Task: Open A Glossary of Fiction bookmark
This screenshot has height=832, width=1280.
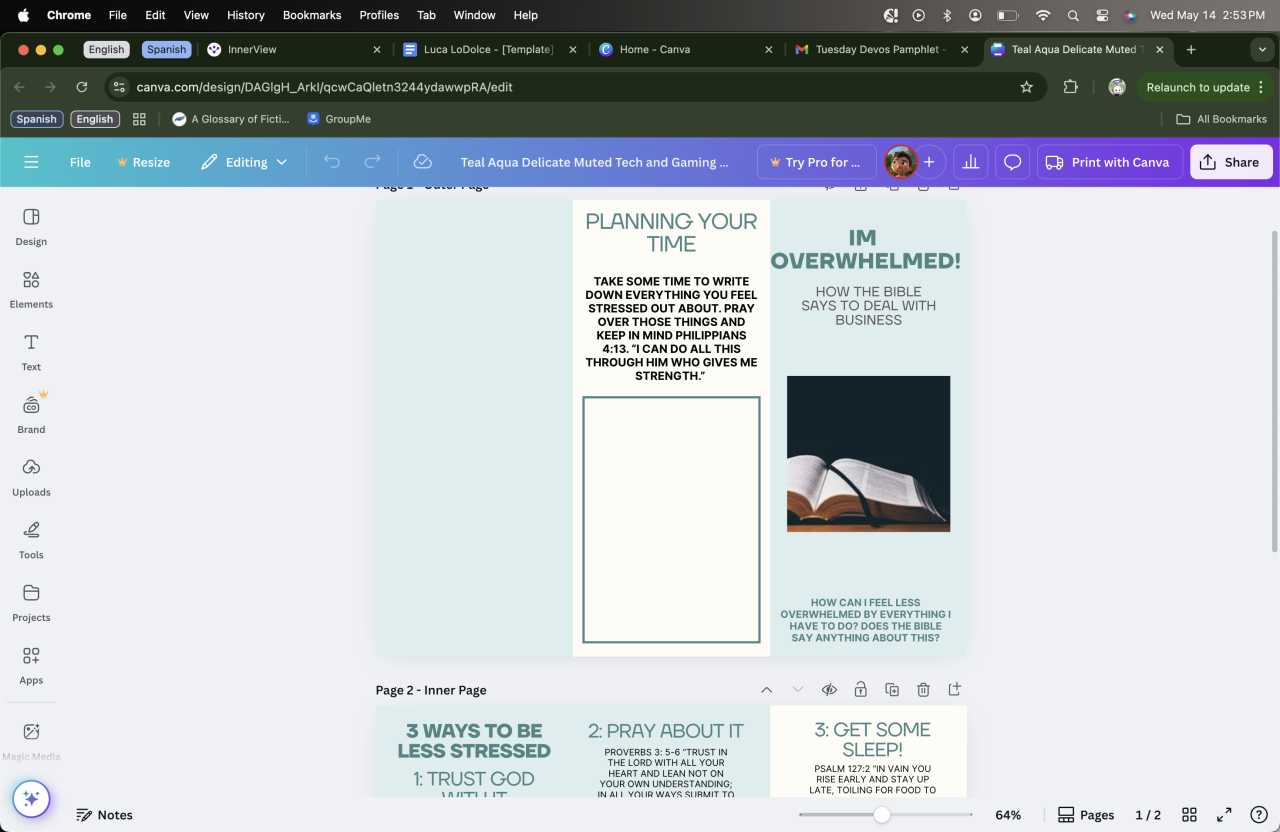Action: click(x=231, y=119)
